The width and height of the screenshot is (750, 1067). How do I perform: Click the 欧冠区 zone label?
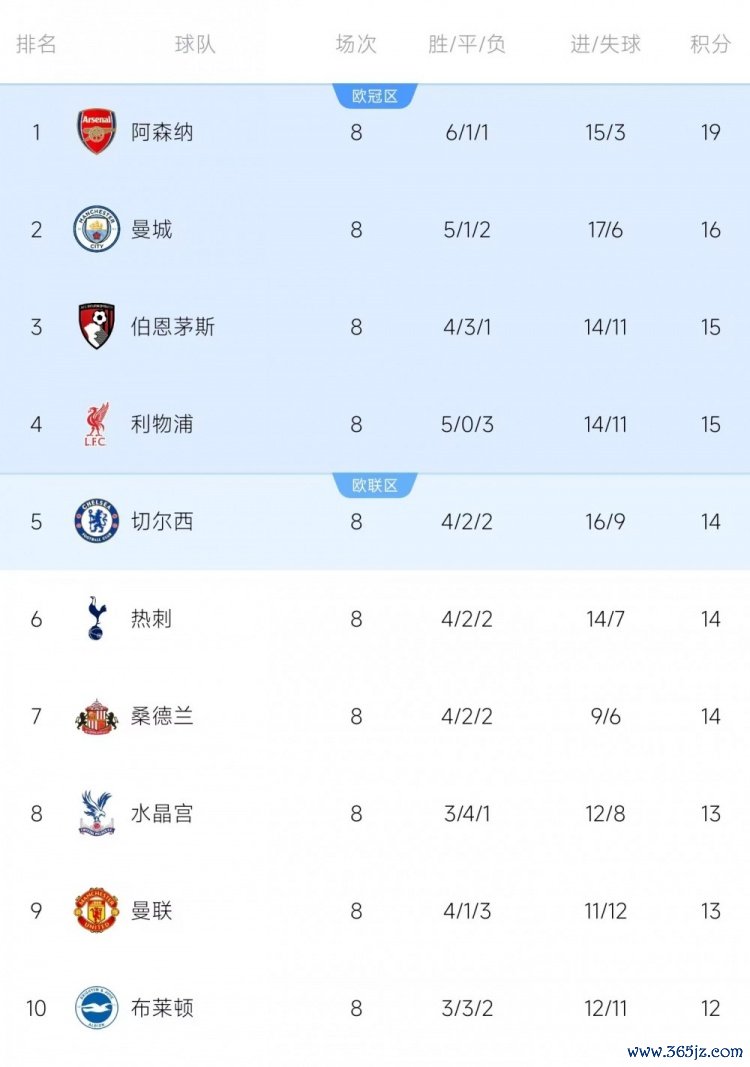375,96
